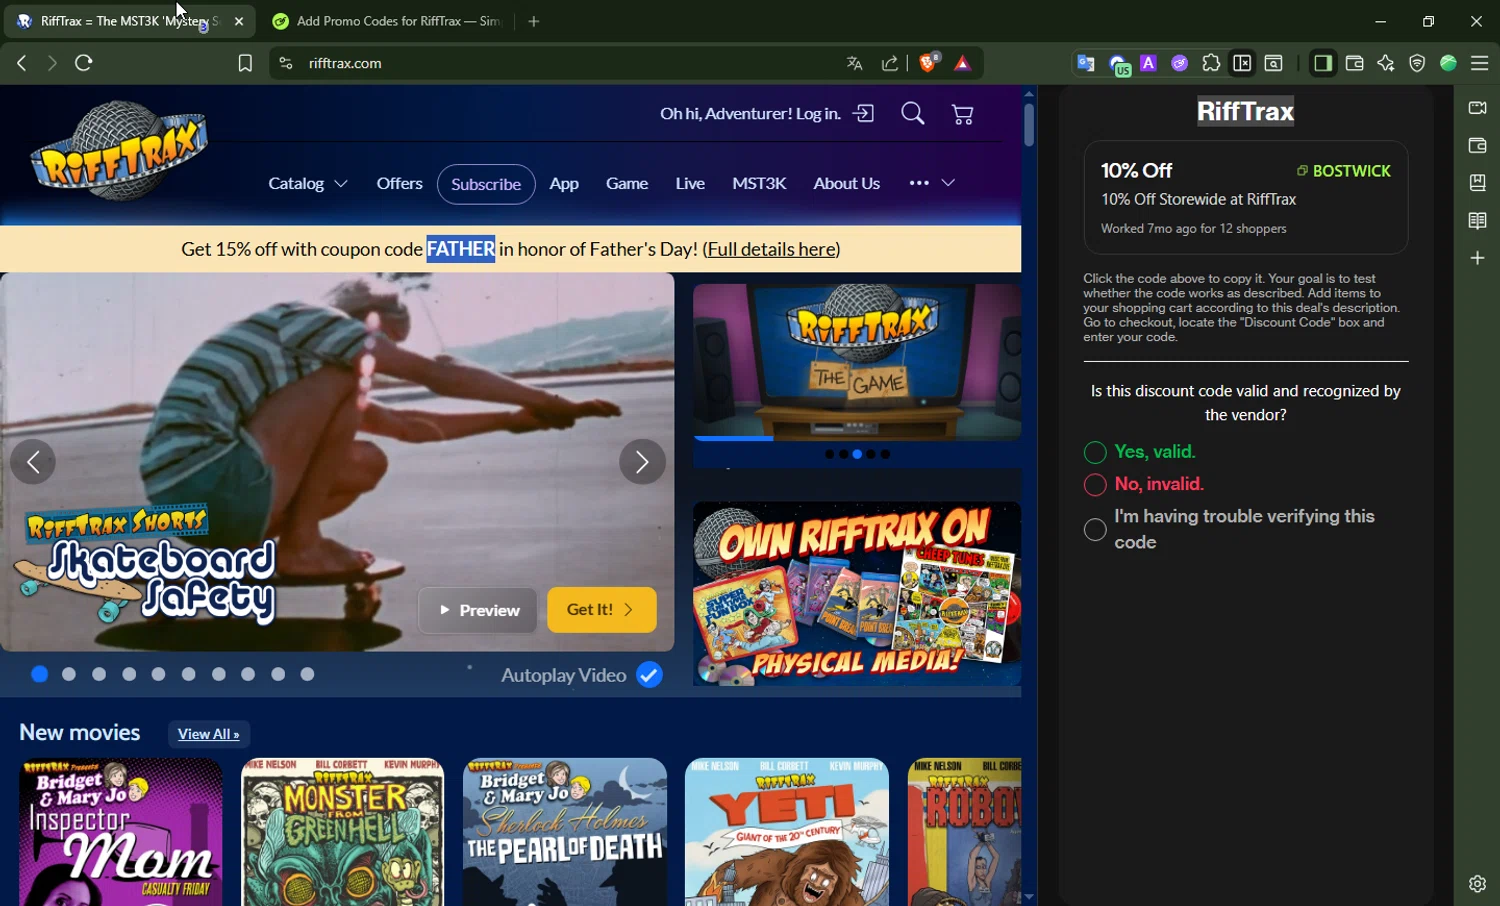Open Google Translate extension icon

[1085, 63]
